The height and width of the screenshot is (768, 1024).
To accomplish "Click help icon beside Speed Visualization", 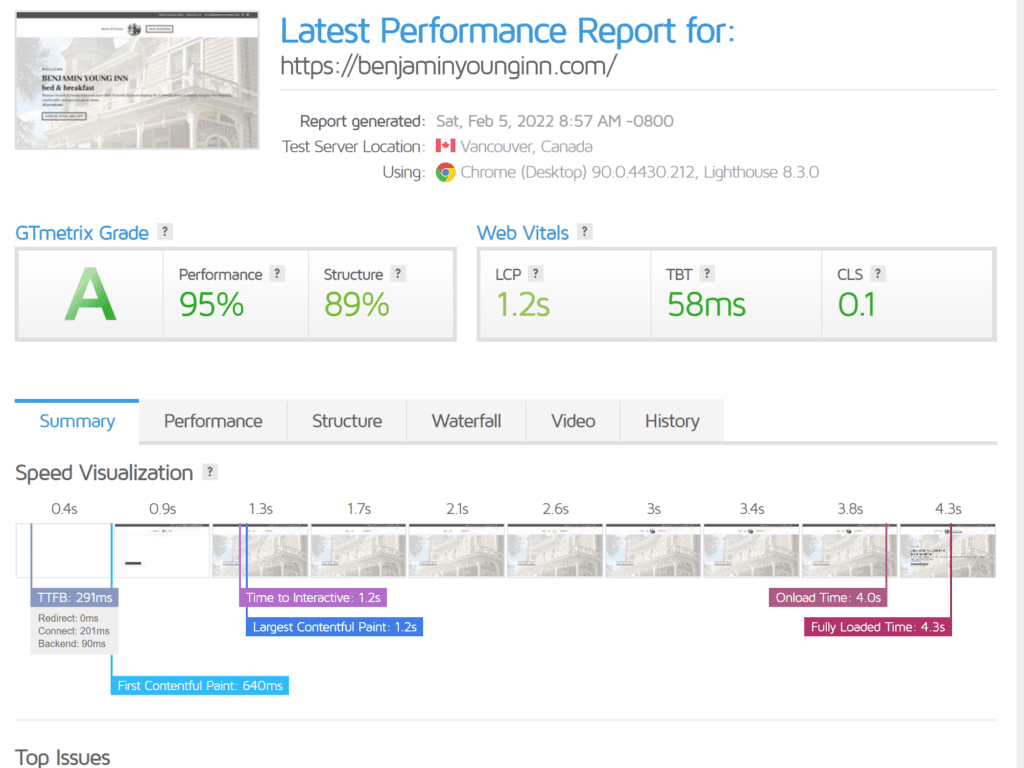I will 210,472.
